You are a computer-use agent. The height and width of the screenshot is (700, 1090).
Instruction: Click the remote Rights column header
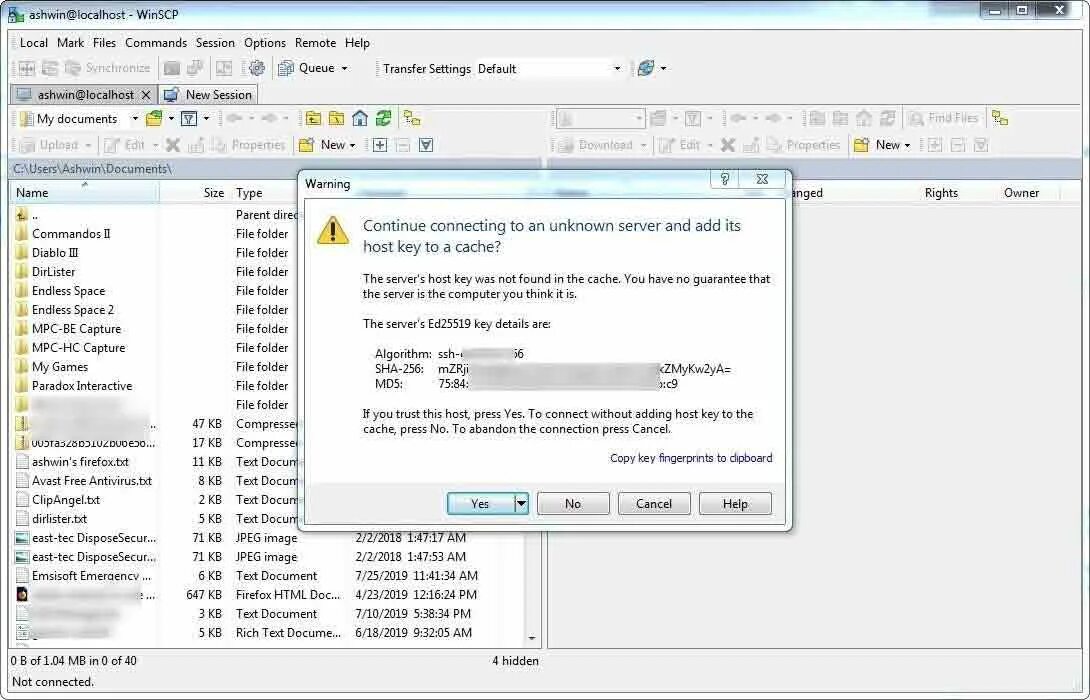point(941,193)
